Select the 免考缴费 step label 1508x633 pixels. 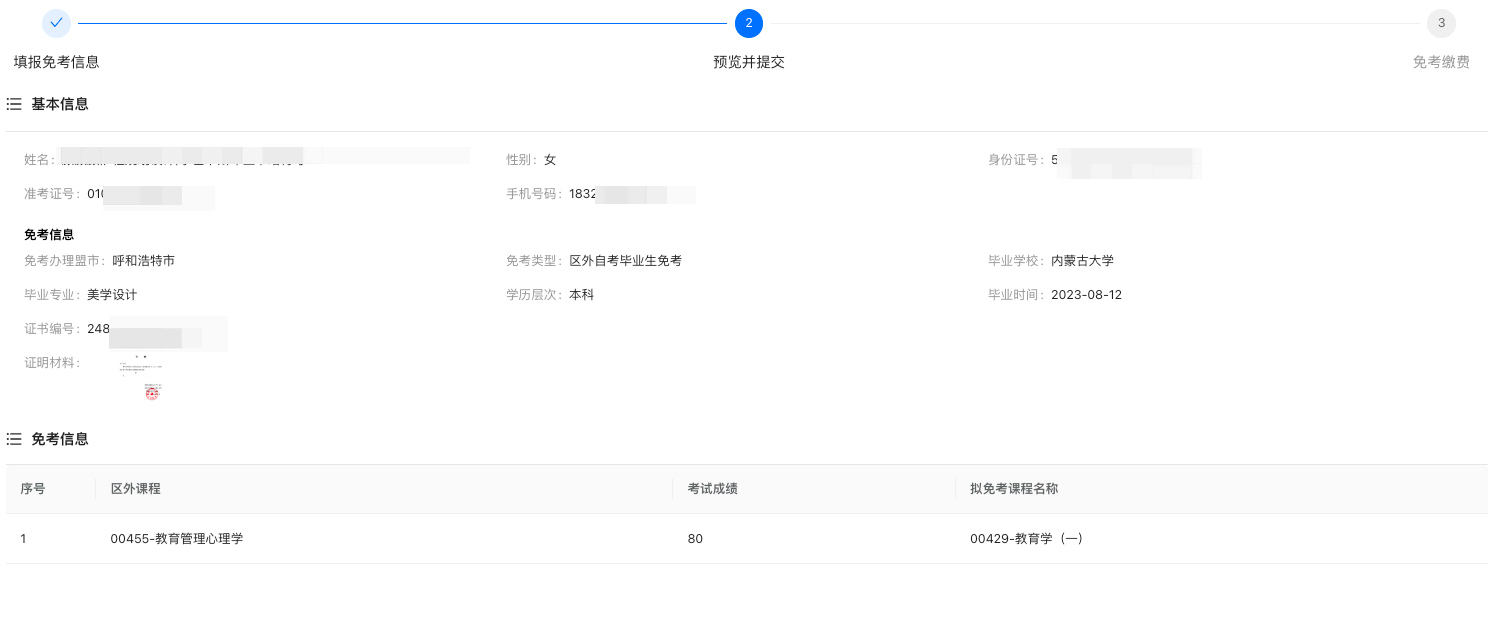(x=1441, y=62)
